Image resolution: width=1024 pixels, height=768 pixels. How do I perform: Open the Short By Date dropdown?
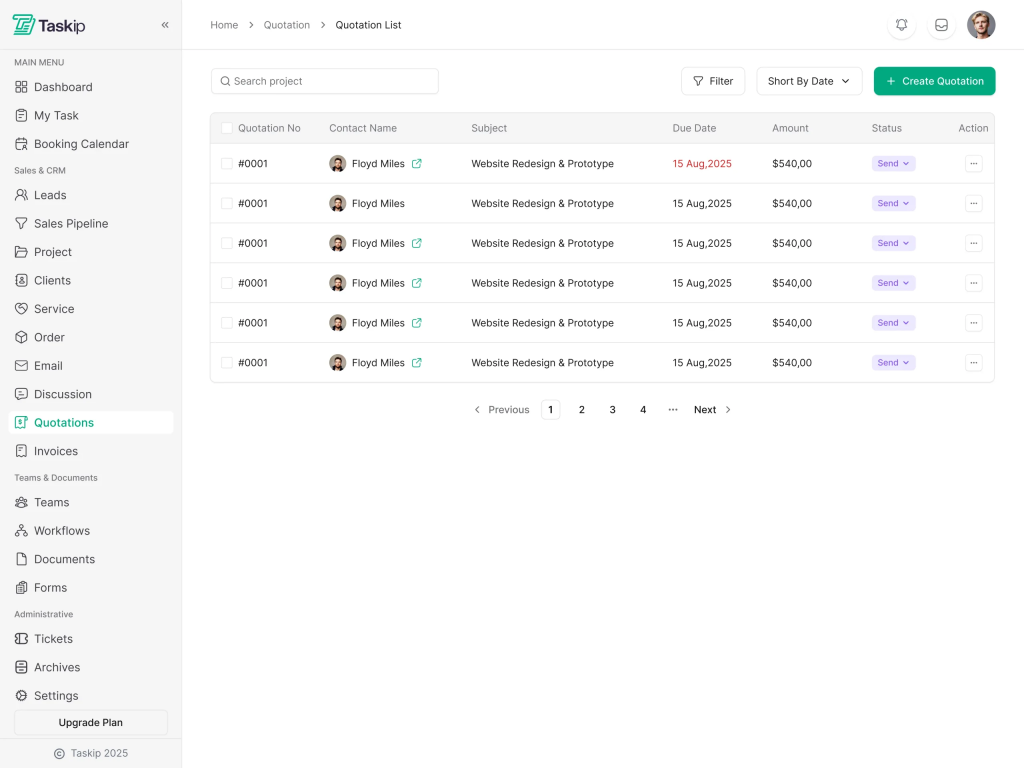pos(808,81)
